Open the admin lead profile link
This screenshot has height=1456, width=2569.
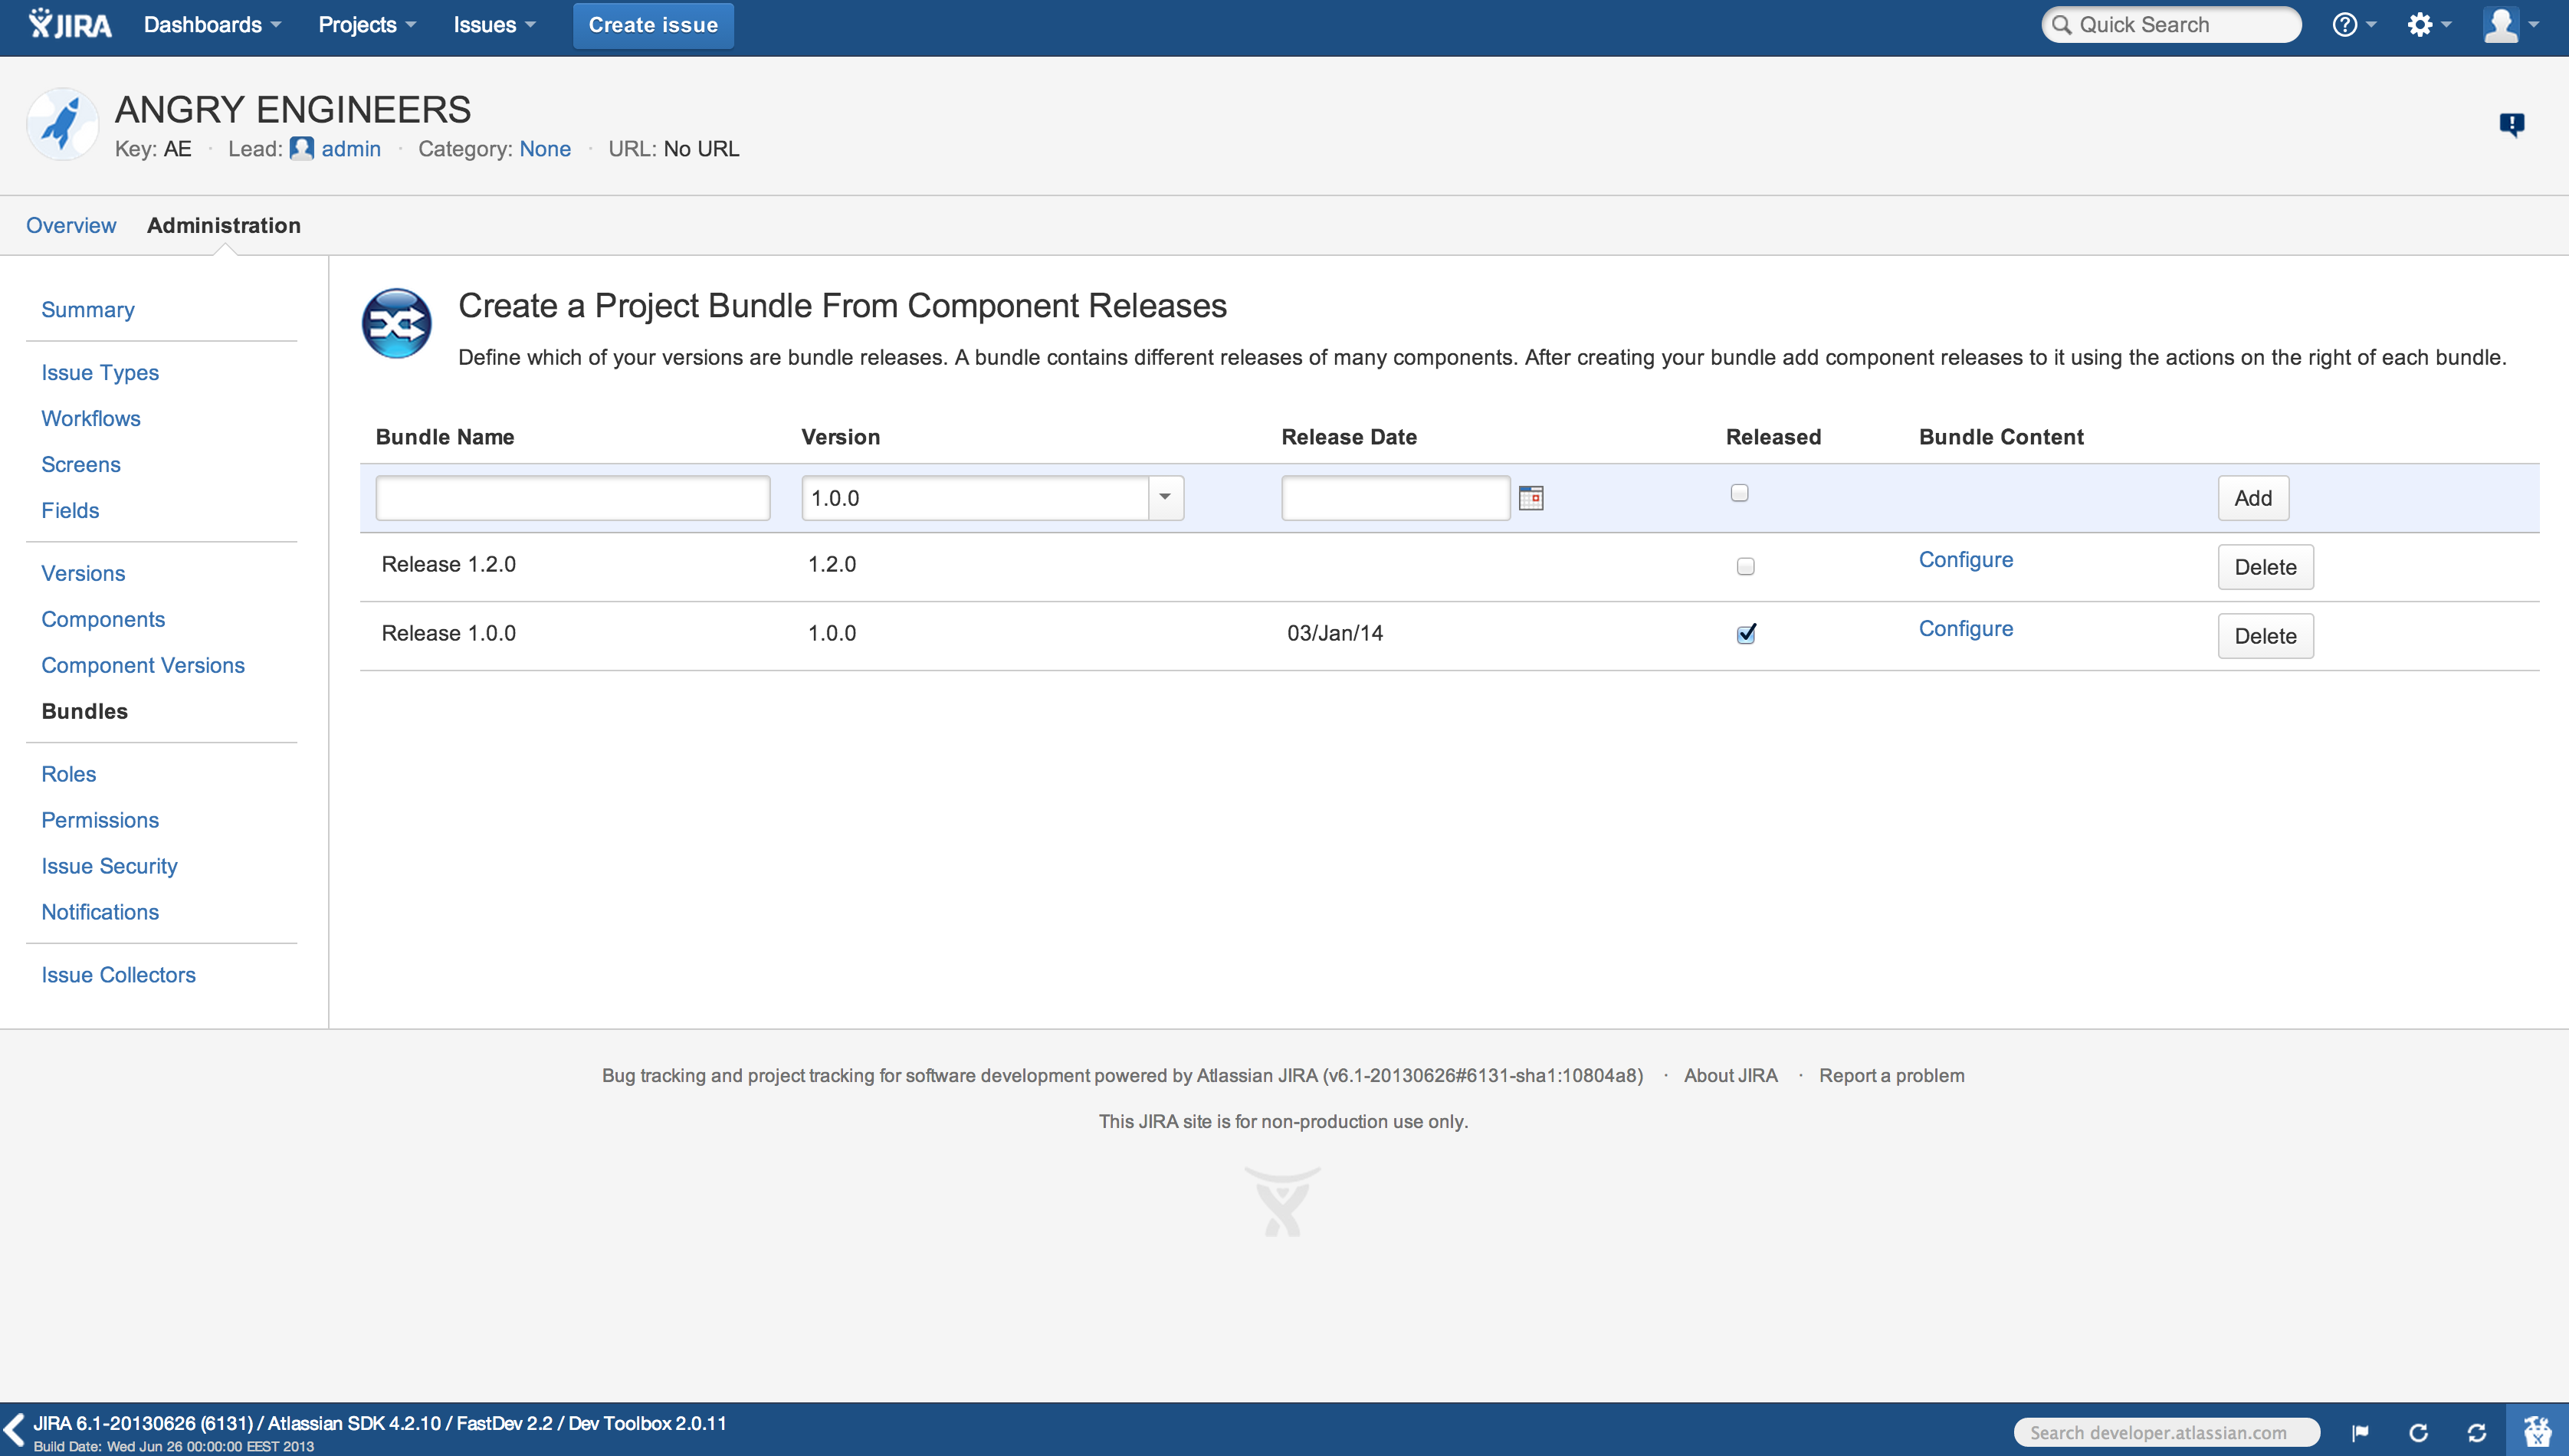click(x=351, y=149)
